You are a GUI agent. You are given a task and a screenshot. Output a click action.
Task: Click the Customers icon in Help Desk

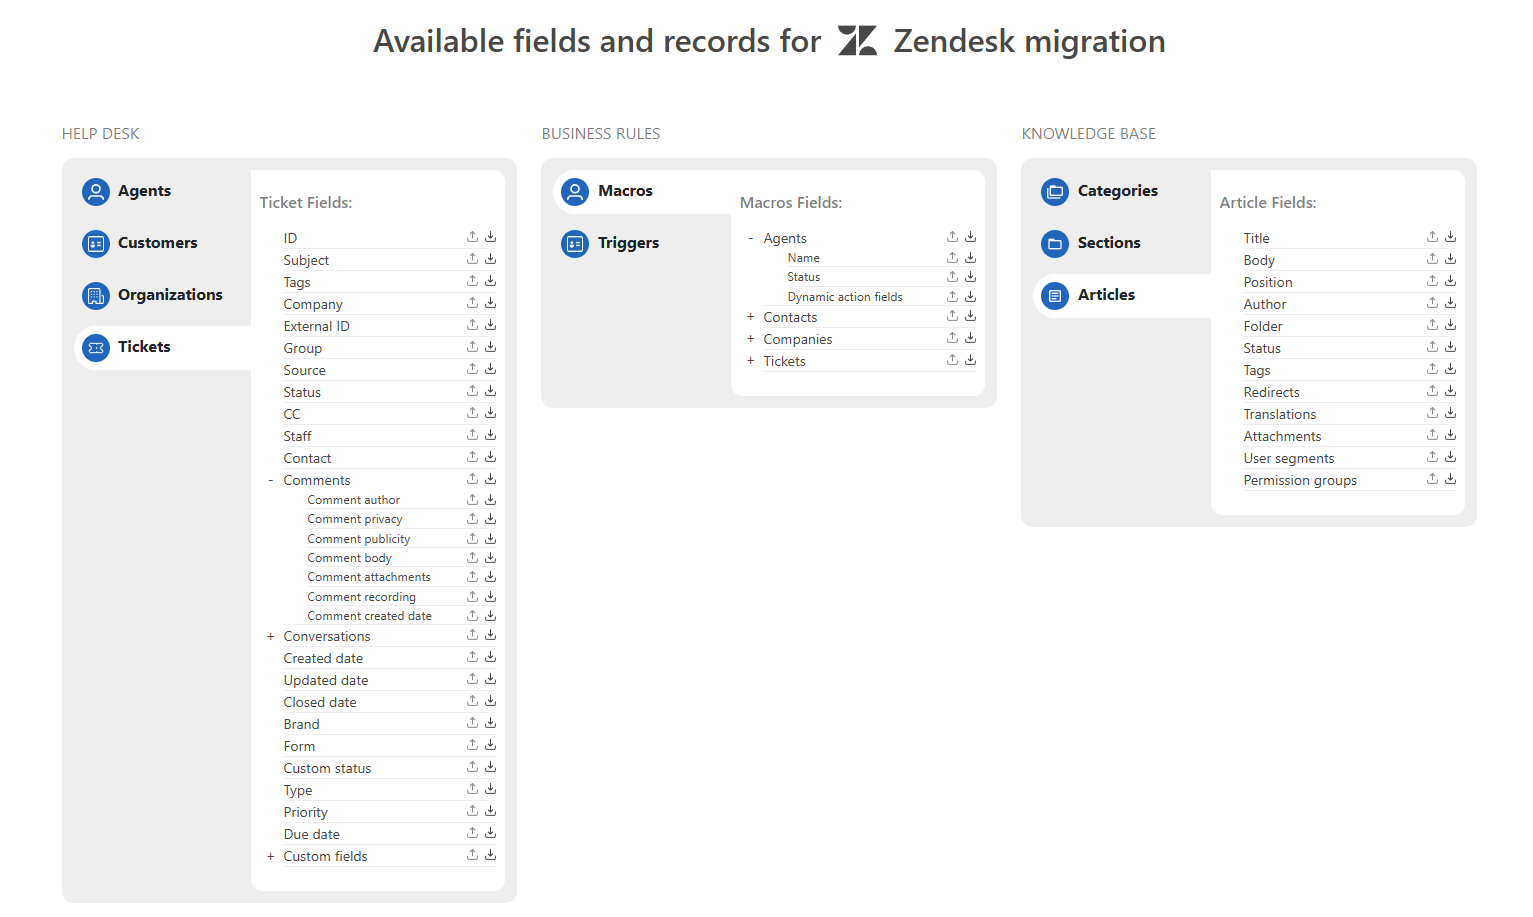coord(96,243)
